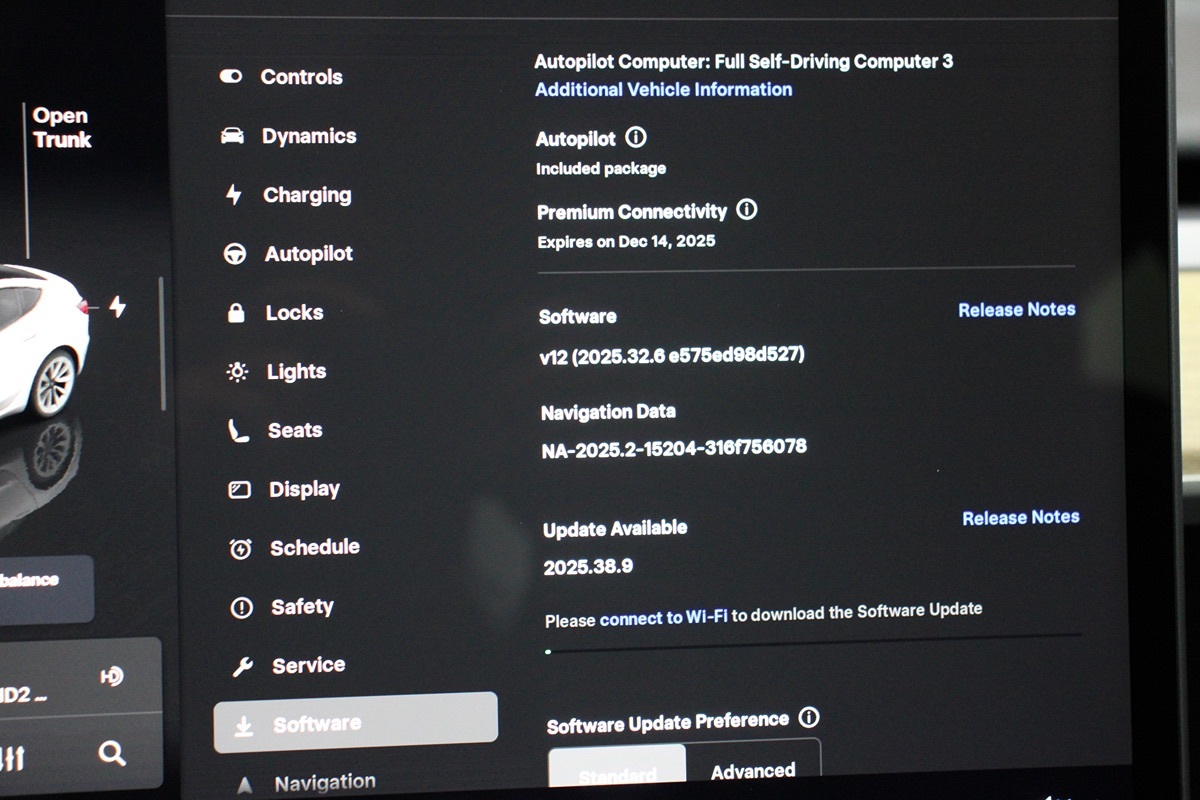Select the Standard update preference

(x=617, y=773)
